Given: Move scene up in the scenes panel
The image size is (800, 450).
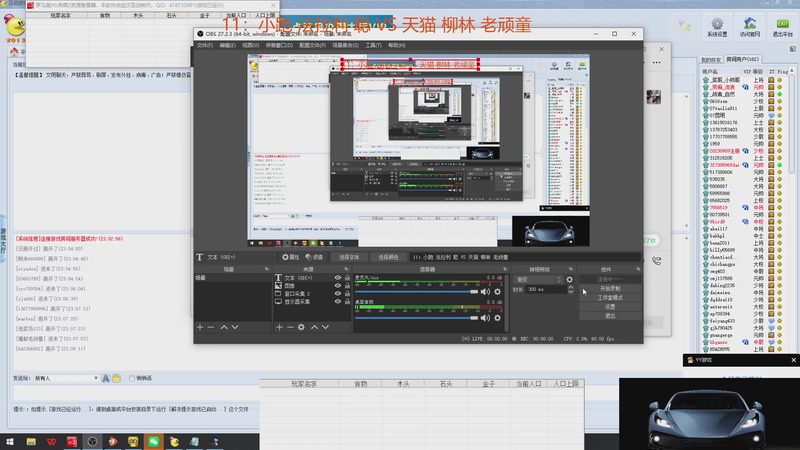Looking at the screenshot, I should [x=223, y=327].
